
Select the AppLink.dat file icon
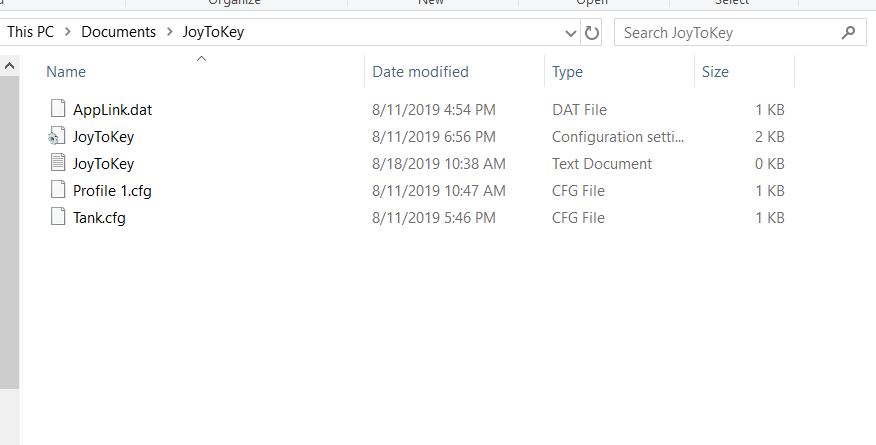coord(58,108)
